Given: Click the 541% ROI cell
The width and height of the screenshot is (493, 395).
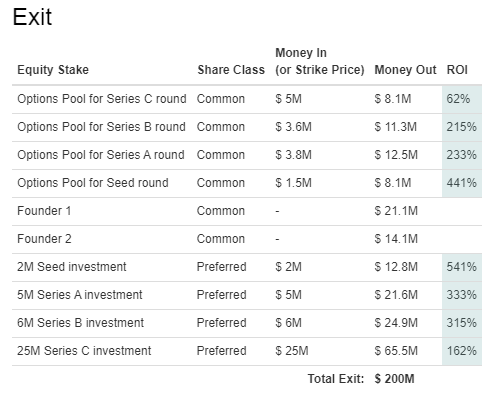Looking at the screenshot, I should click(x=462, y=267).
